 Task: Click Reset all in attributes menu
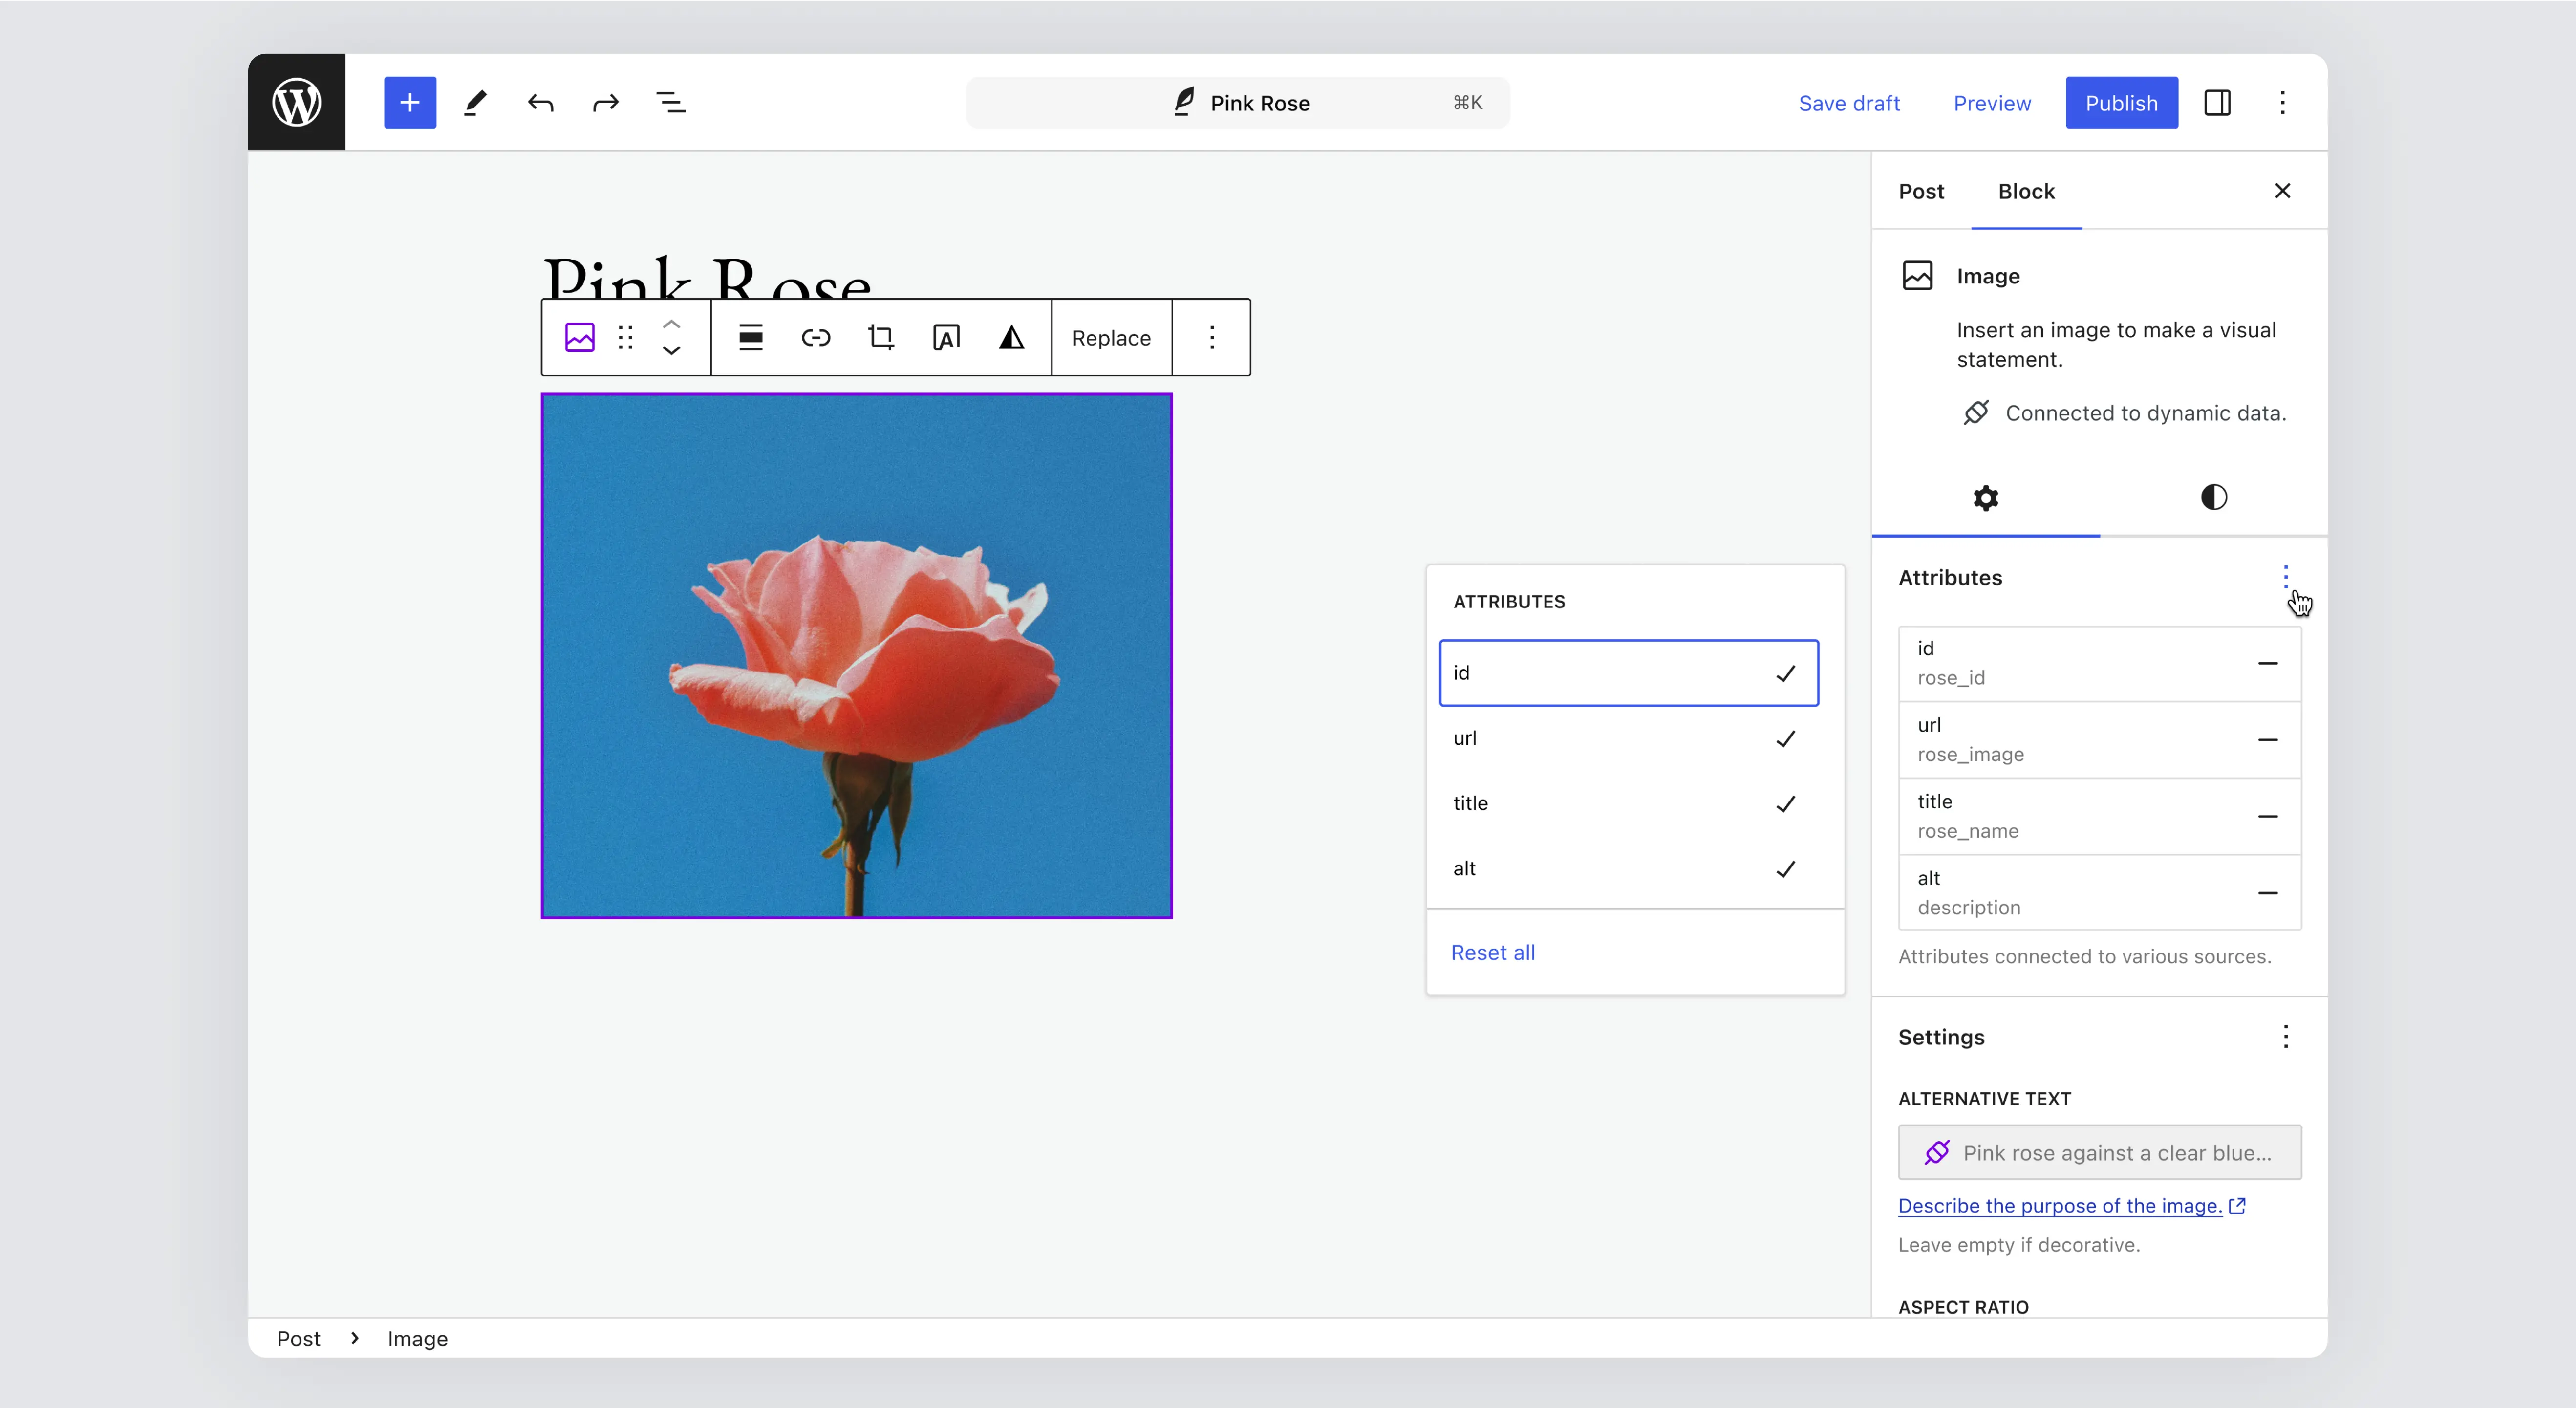coord(1492,953)
